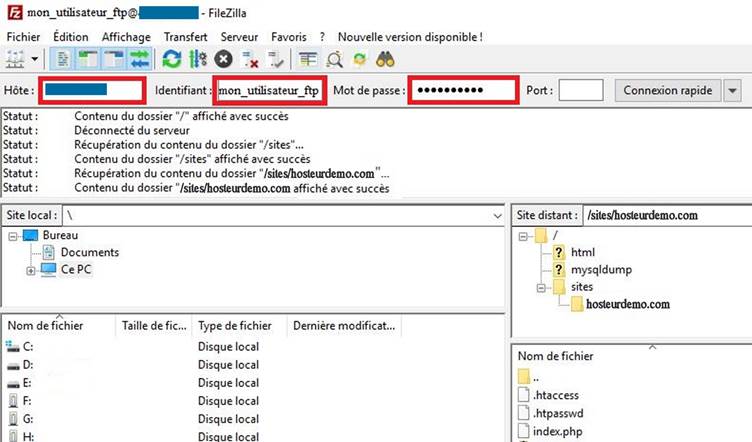Click the Connexion rapide button
752x442 pixels.
coord(668,90)
